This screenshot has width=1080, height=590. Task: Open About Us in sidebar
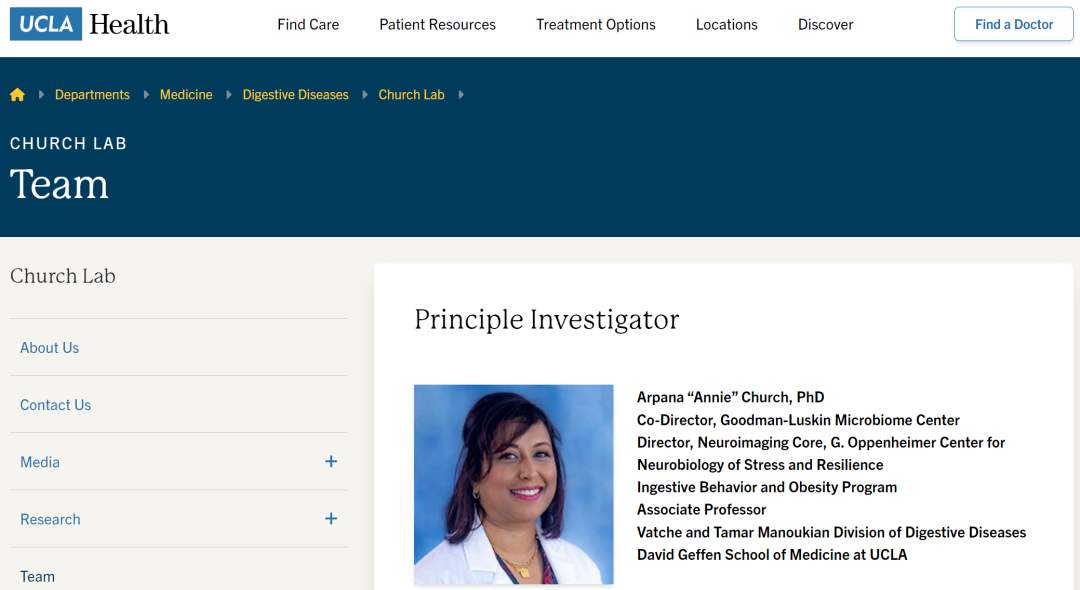coord(49,348)
